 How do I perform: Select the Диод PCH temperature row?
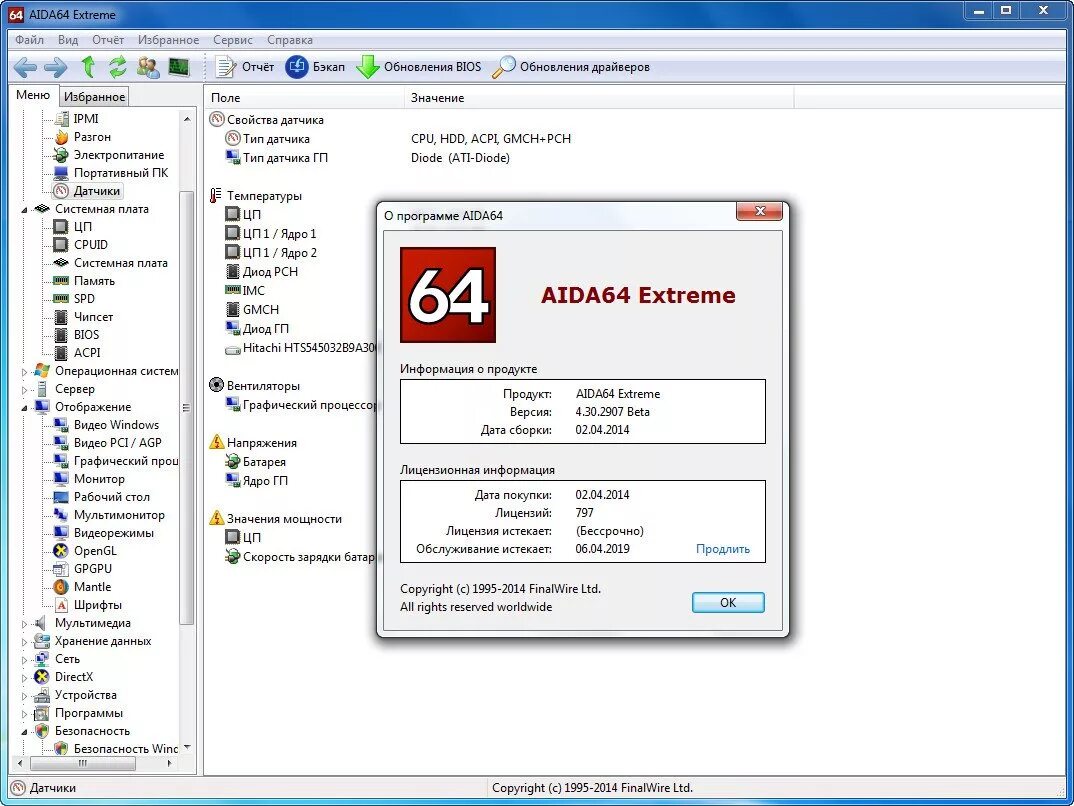(x=262, y=272)
